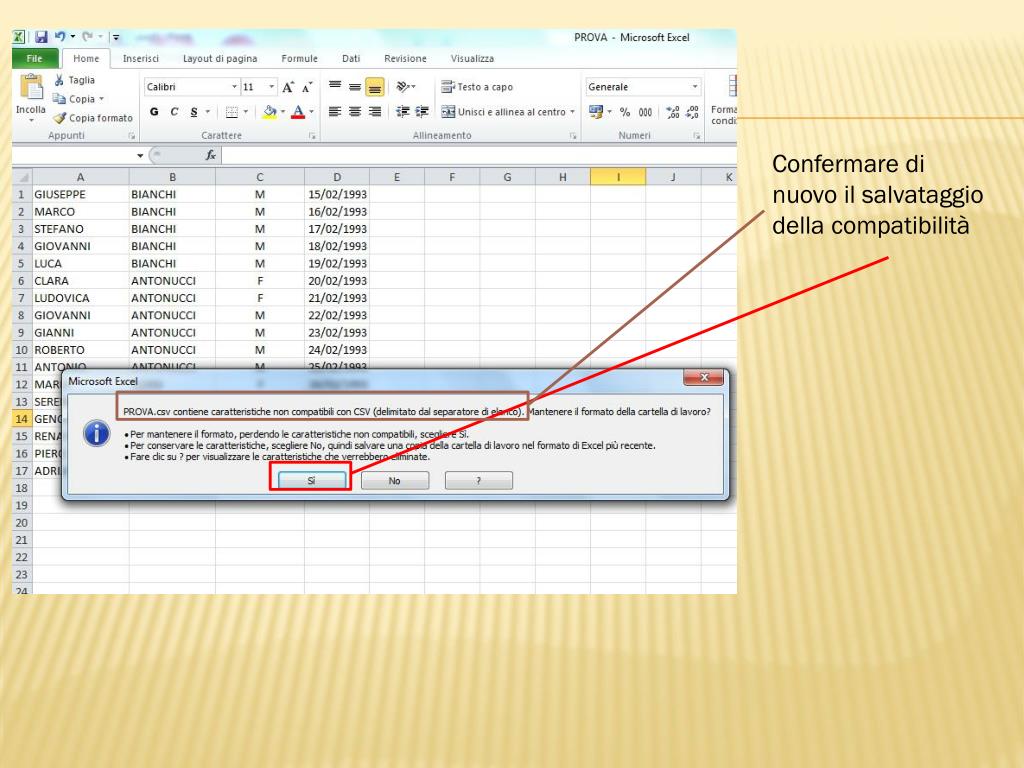Switch to the Layout di pagina tab
This screenshot has width=1024, height=768.
(x=220, y=58)
